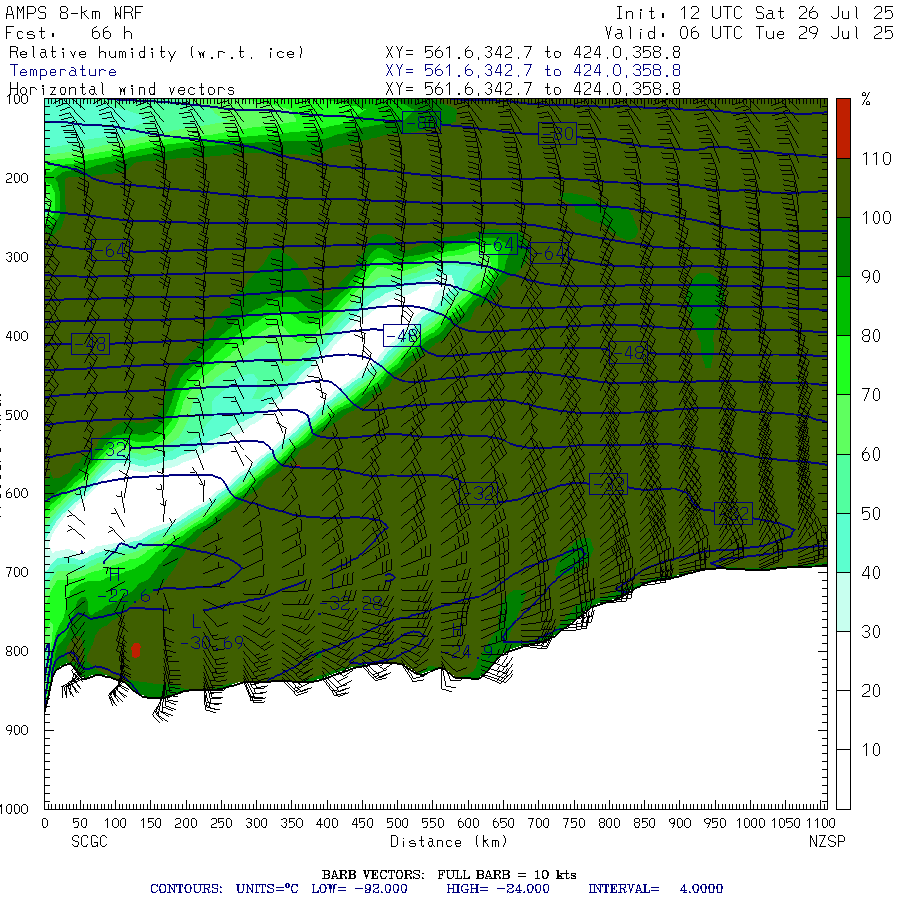The height and width of the screenshot is (900, 900).
Task: Click the Init 12 UTC Sat 26 Jul 25 text
Action: 754,13
